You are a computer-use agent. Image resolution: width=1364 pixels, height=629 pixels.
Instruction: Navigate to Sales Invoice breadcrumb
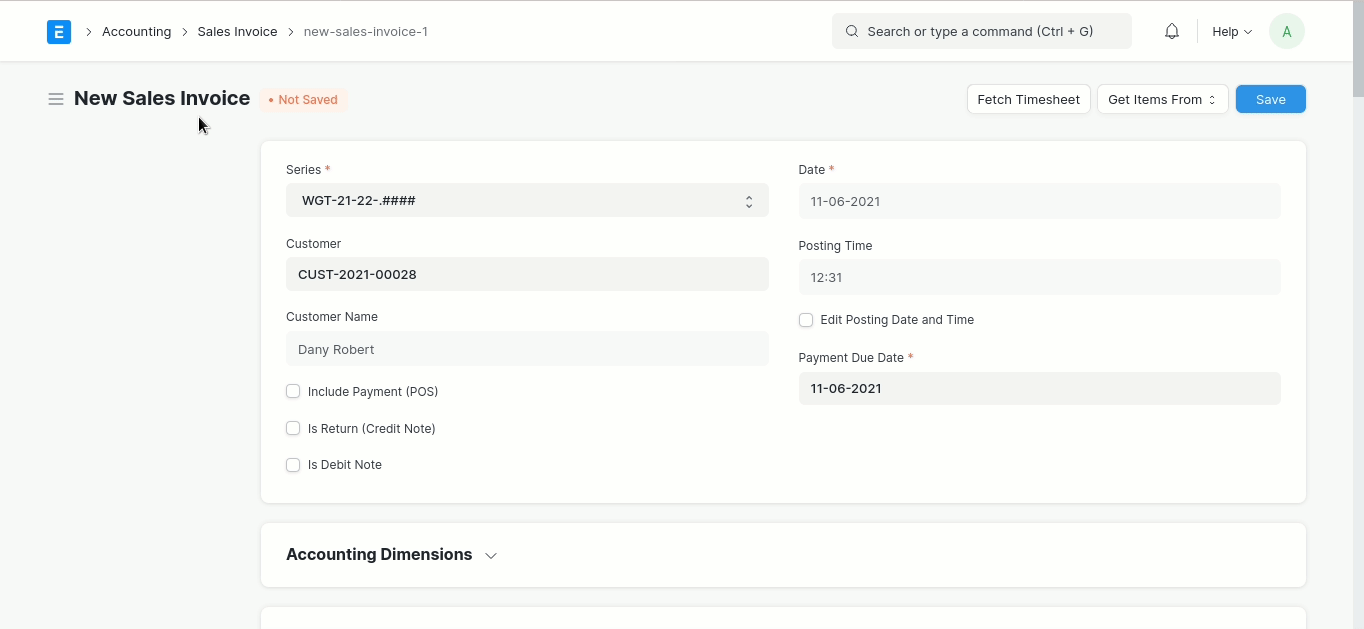coord(237,32)
